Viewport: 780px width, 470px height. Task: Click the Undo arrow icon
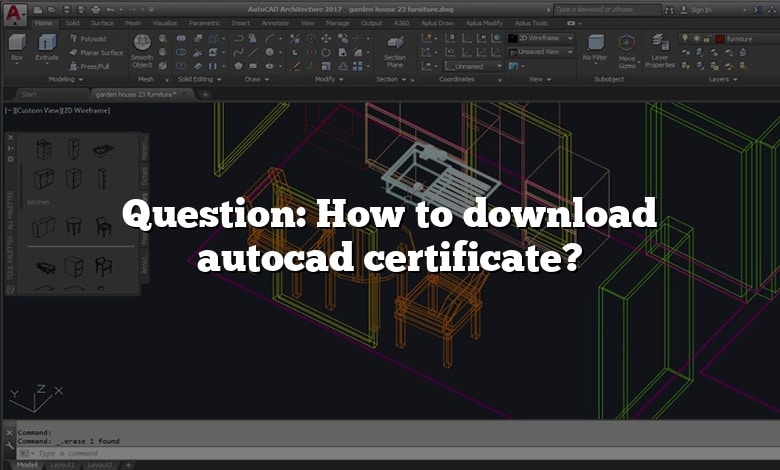[110, 9]
